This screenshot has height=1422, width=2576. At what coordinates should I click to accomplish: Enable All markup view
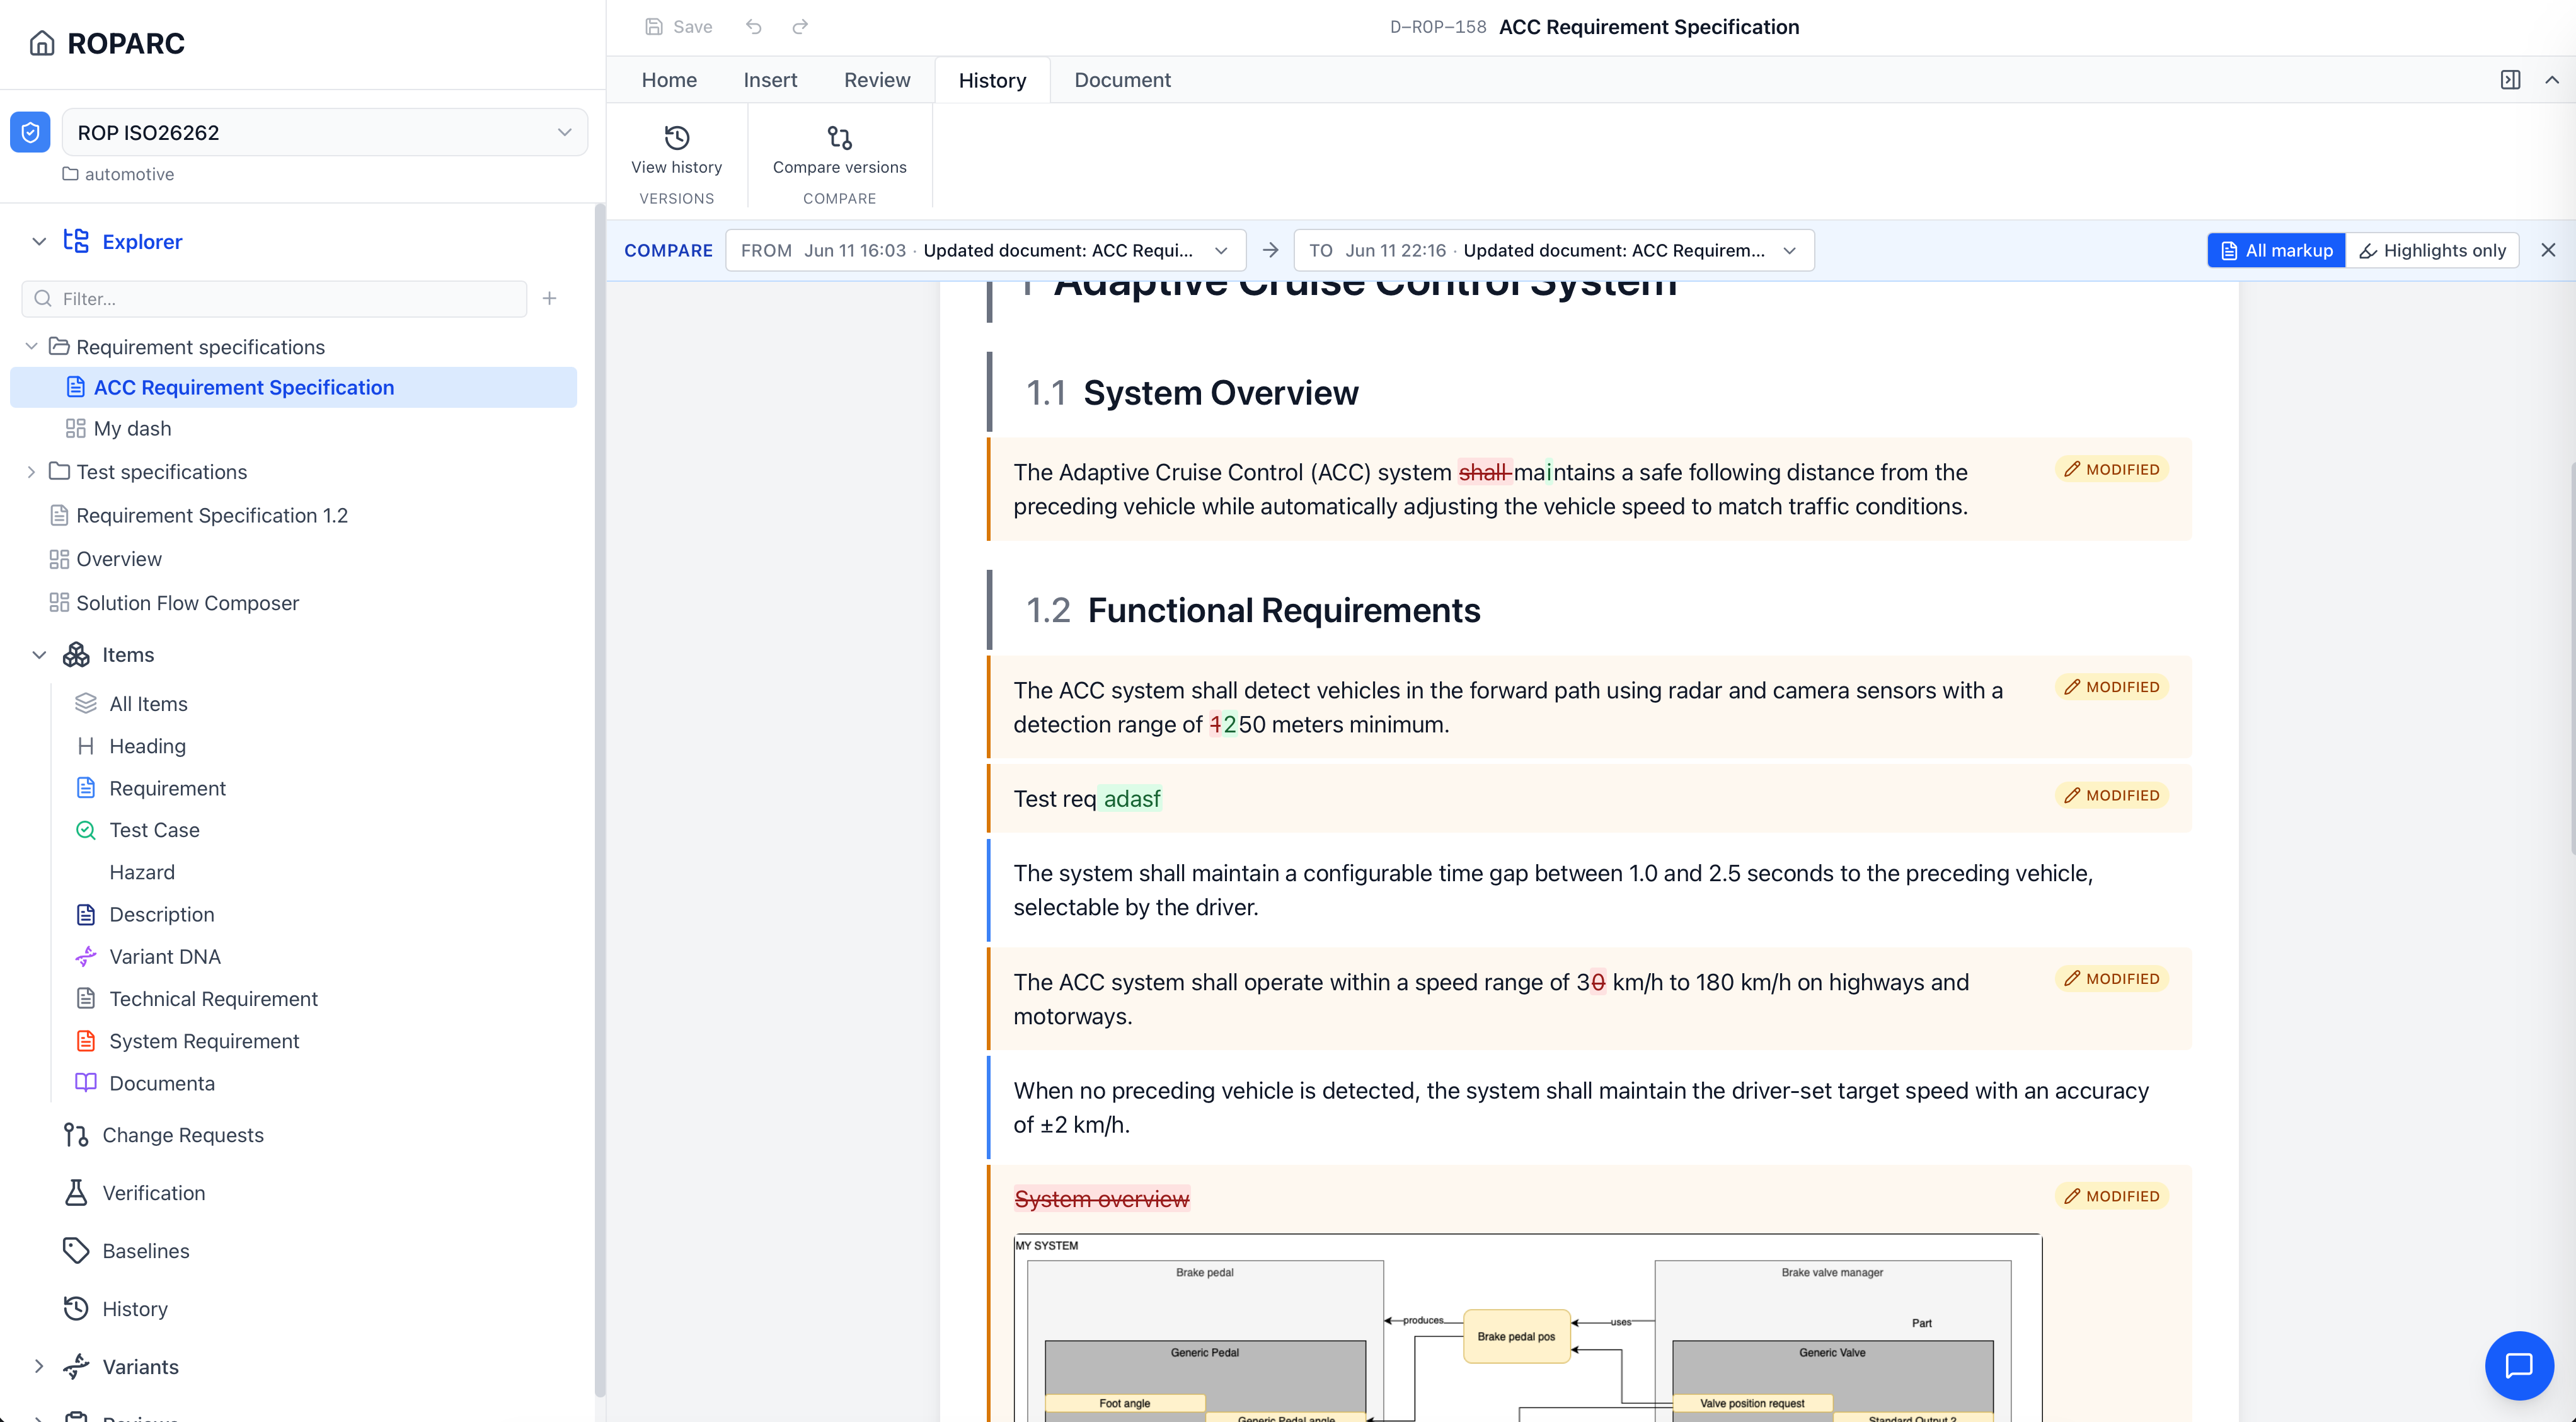(x=2276, y=250)
